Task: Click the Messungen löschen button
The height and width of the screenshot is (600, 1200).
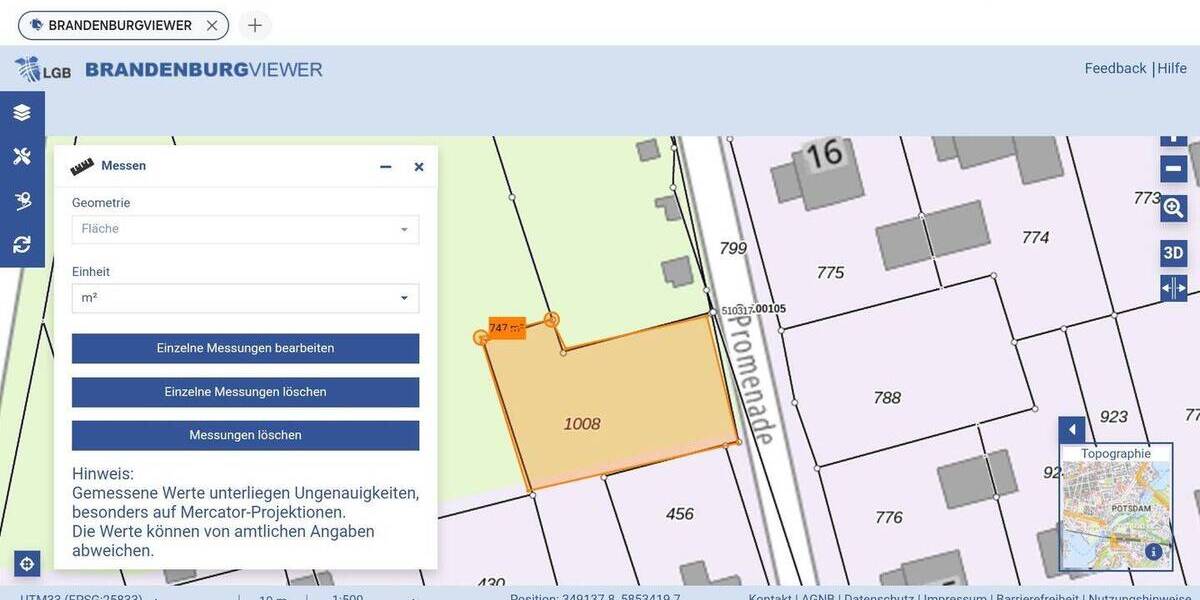Action: pos(245,435)
